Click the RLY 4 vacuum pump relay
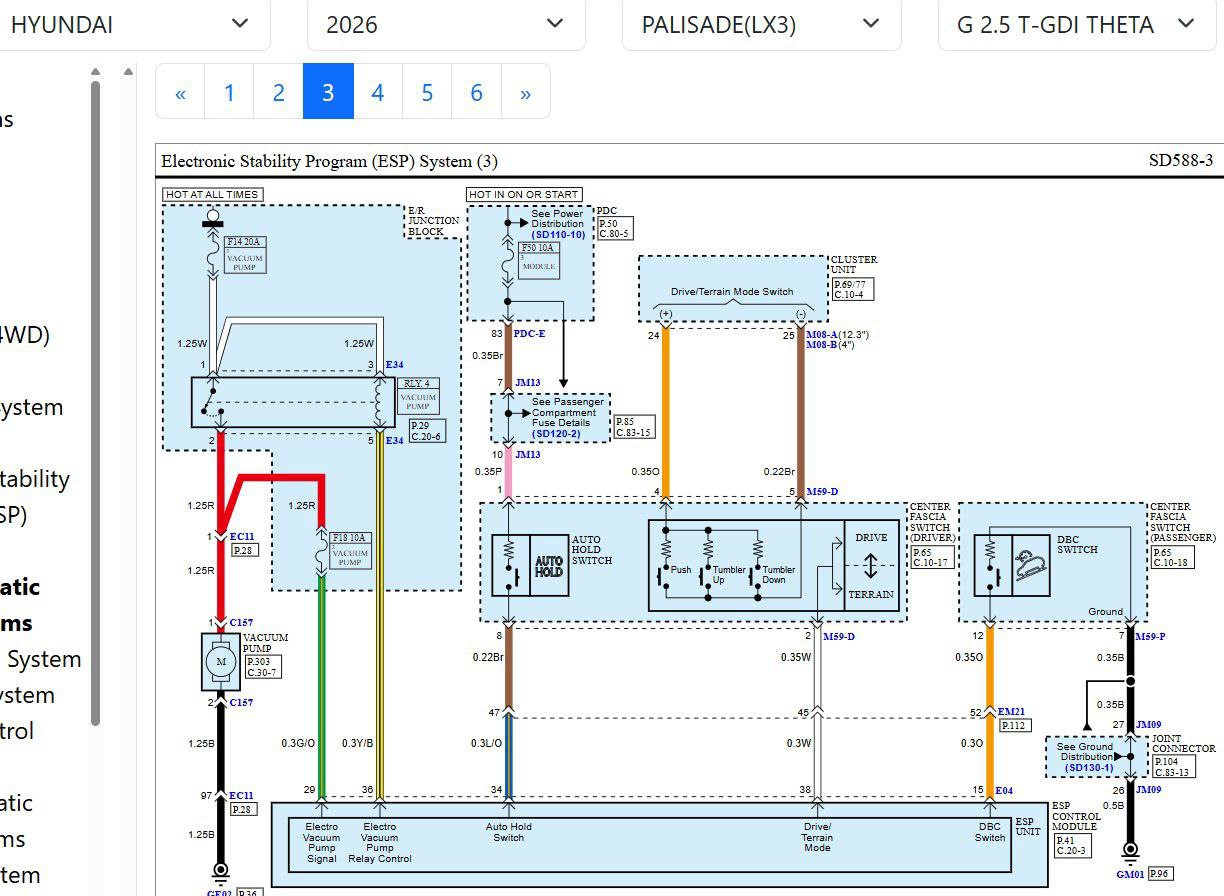The width and height of the screenshot is (1224, 896). [418, 395]
